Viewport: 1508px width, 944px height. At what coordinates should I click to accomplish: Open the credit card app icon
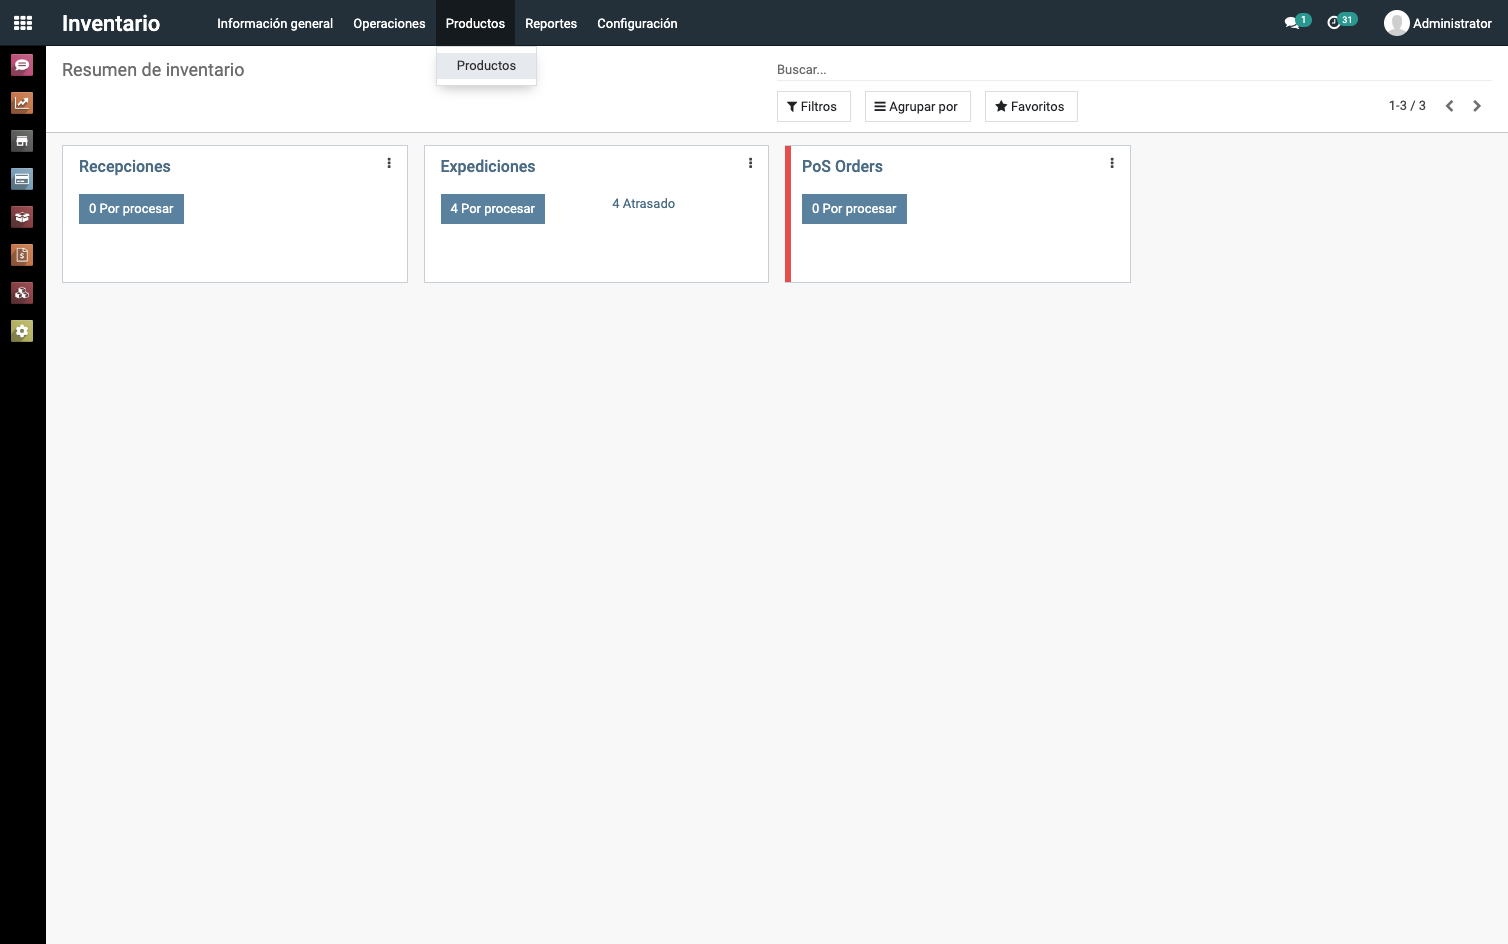click(x=22, y=179)
